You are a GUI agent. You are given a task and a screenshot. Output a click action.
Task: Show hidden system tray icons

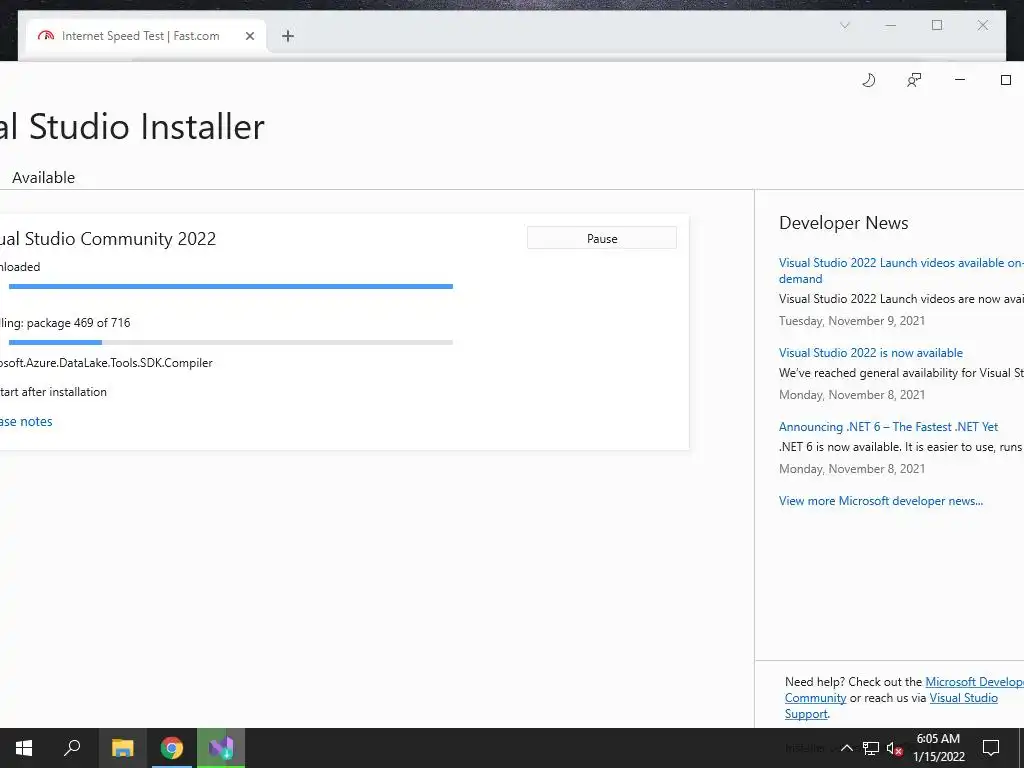point(846,748)
